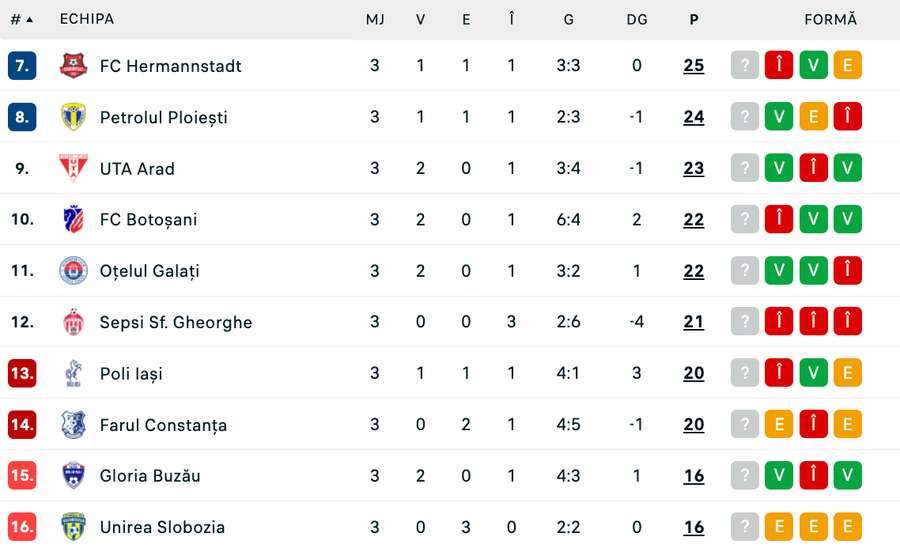The height and width of the screenshot is (552, 900).
Task: Sort table by the # rank column
Action: point(22,19)
